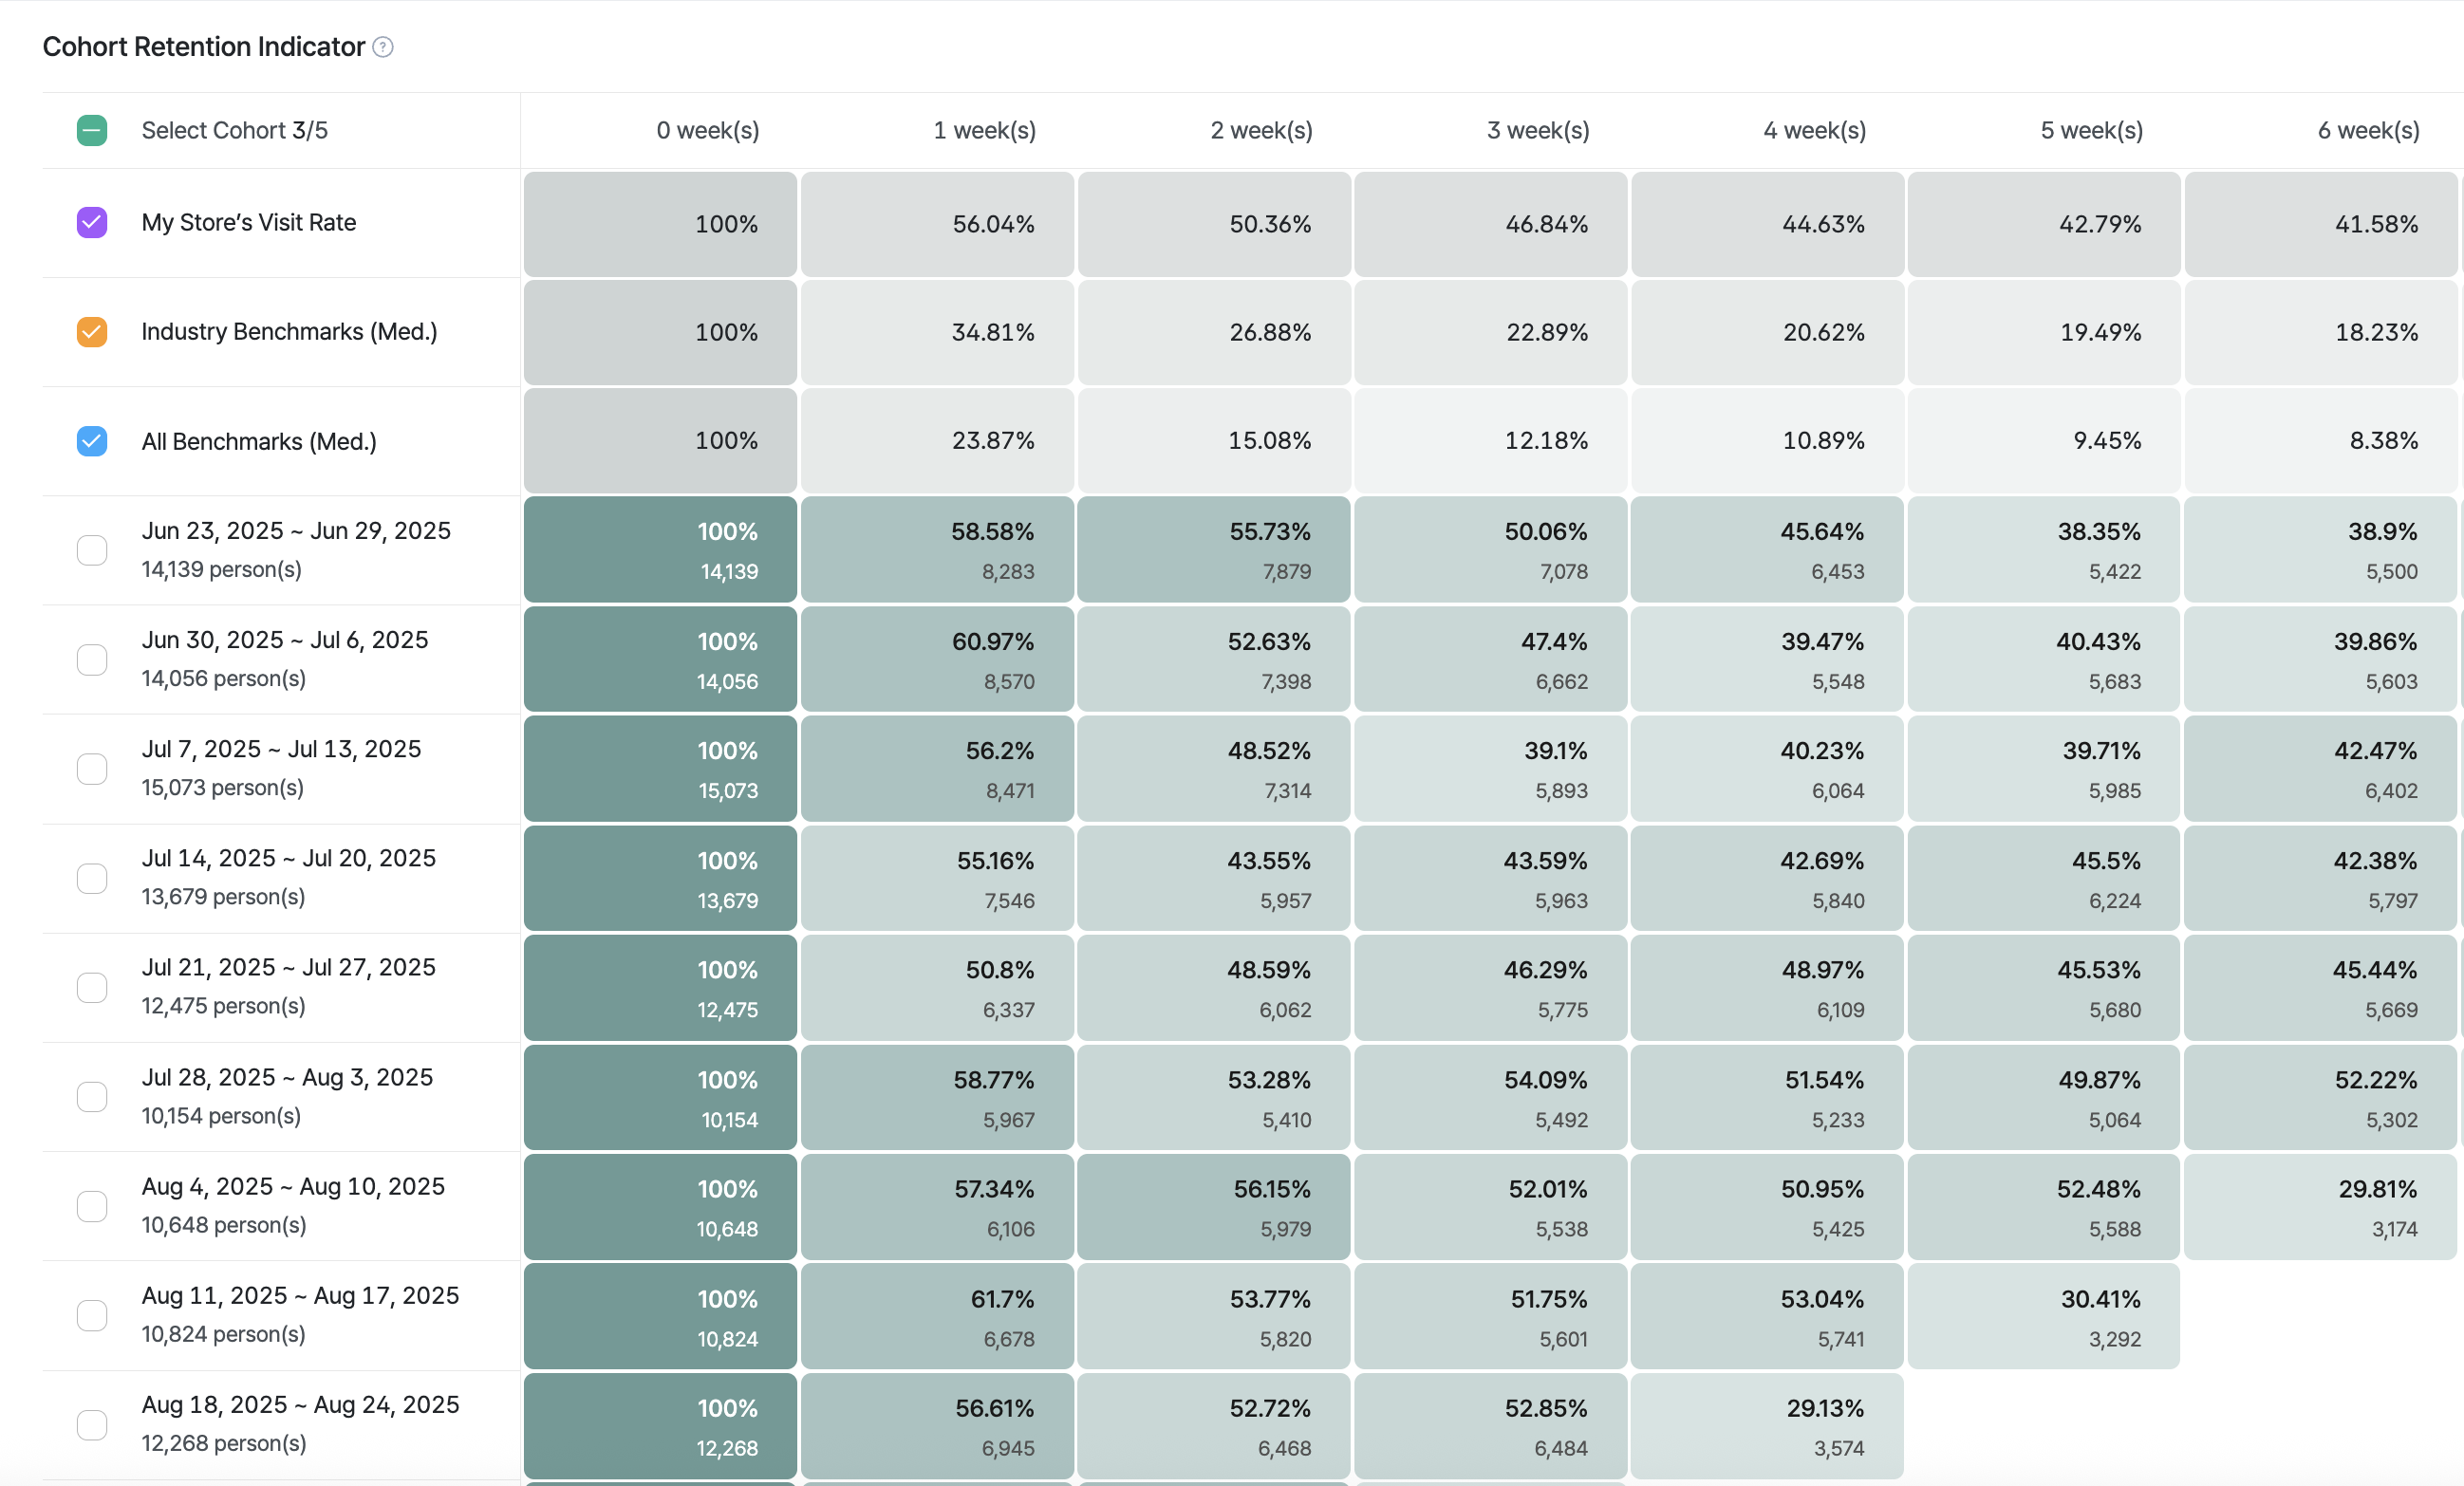Click the 61.7% cell for Aug 11 cohort
The width and height of the screenshot is (2464, 1486).
937,1316
